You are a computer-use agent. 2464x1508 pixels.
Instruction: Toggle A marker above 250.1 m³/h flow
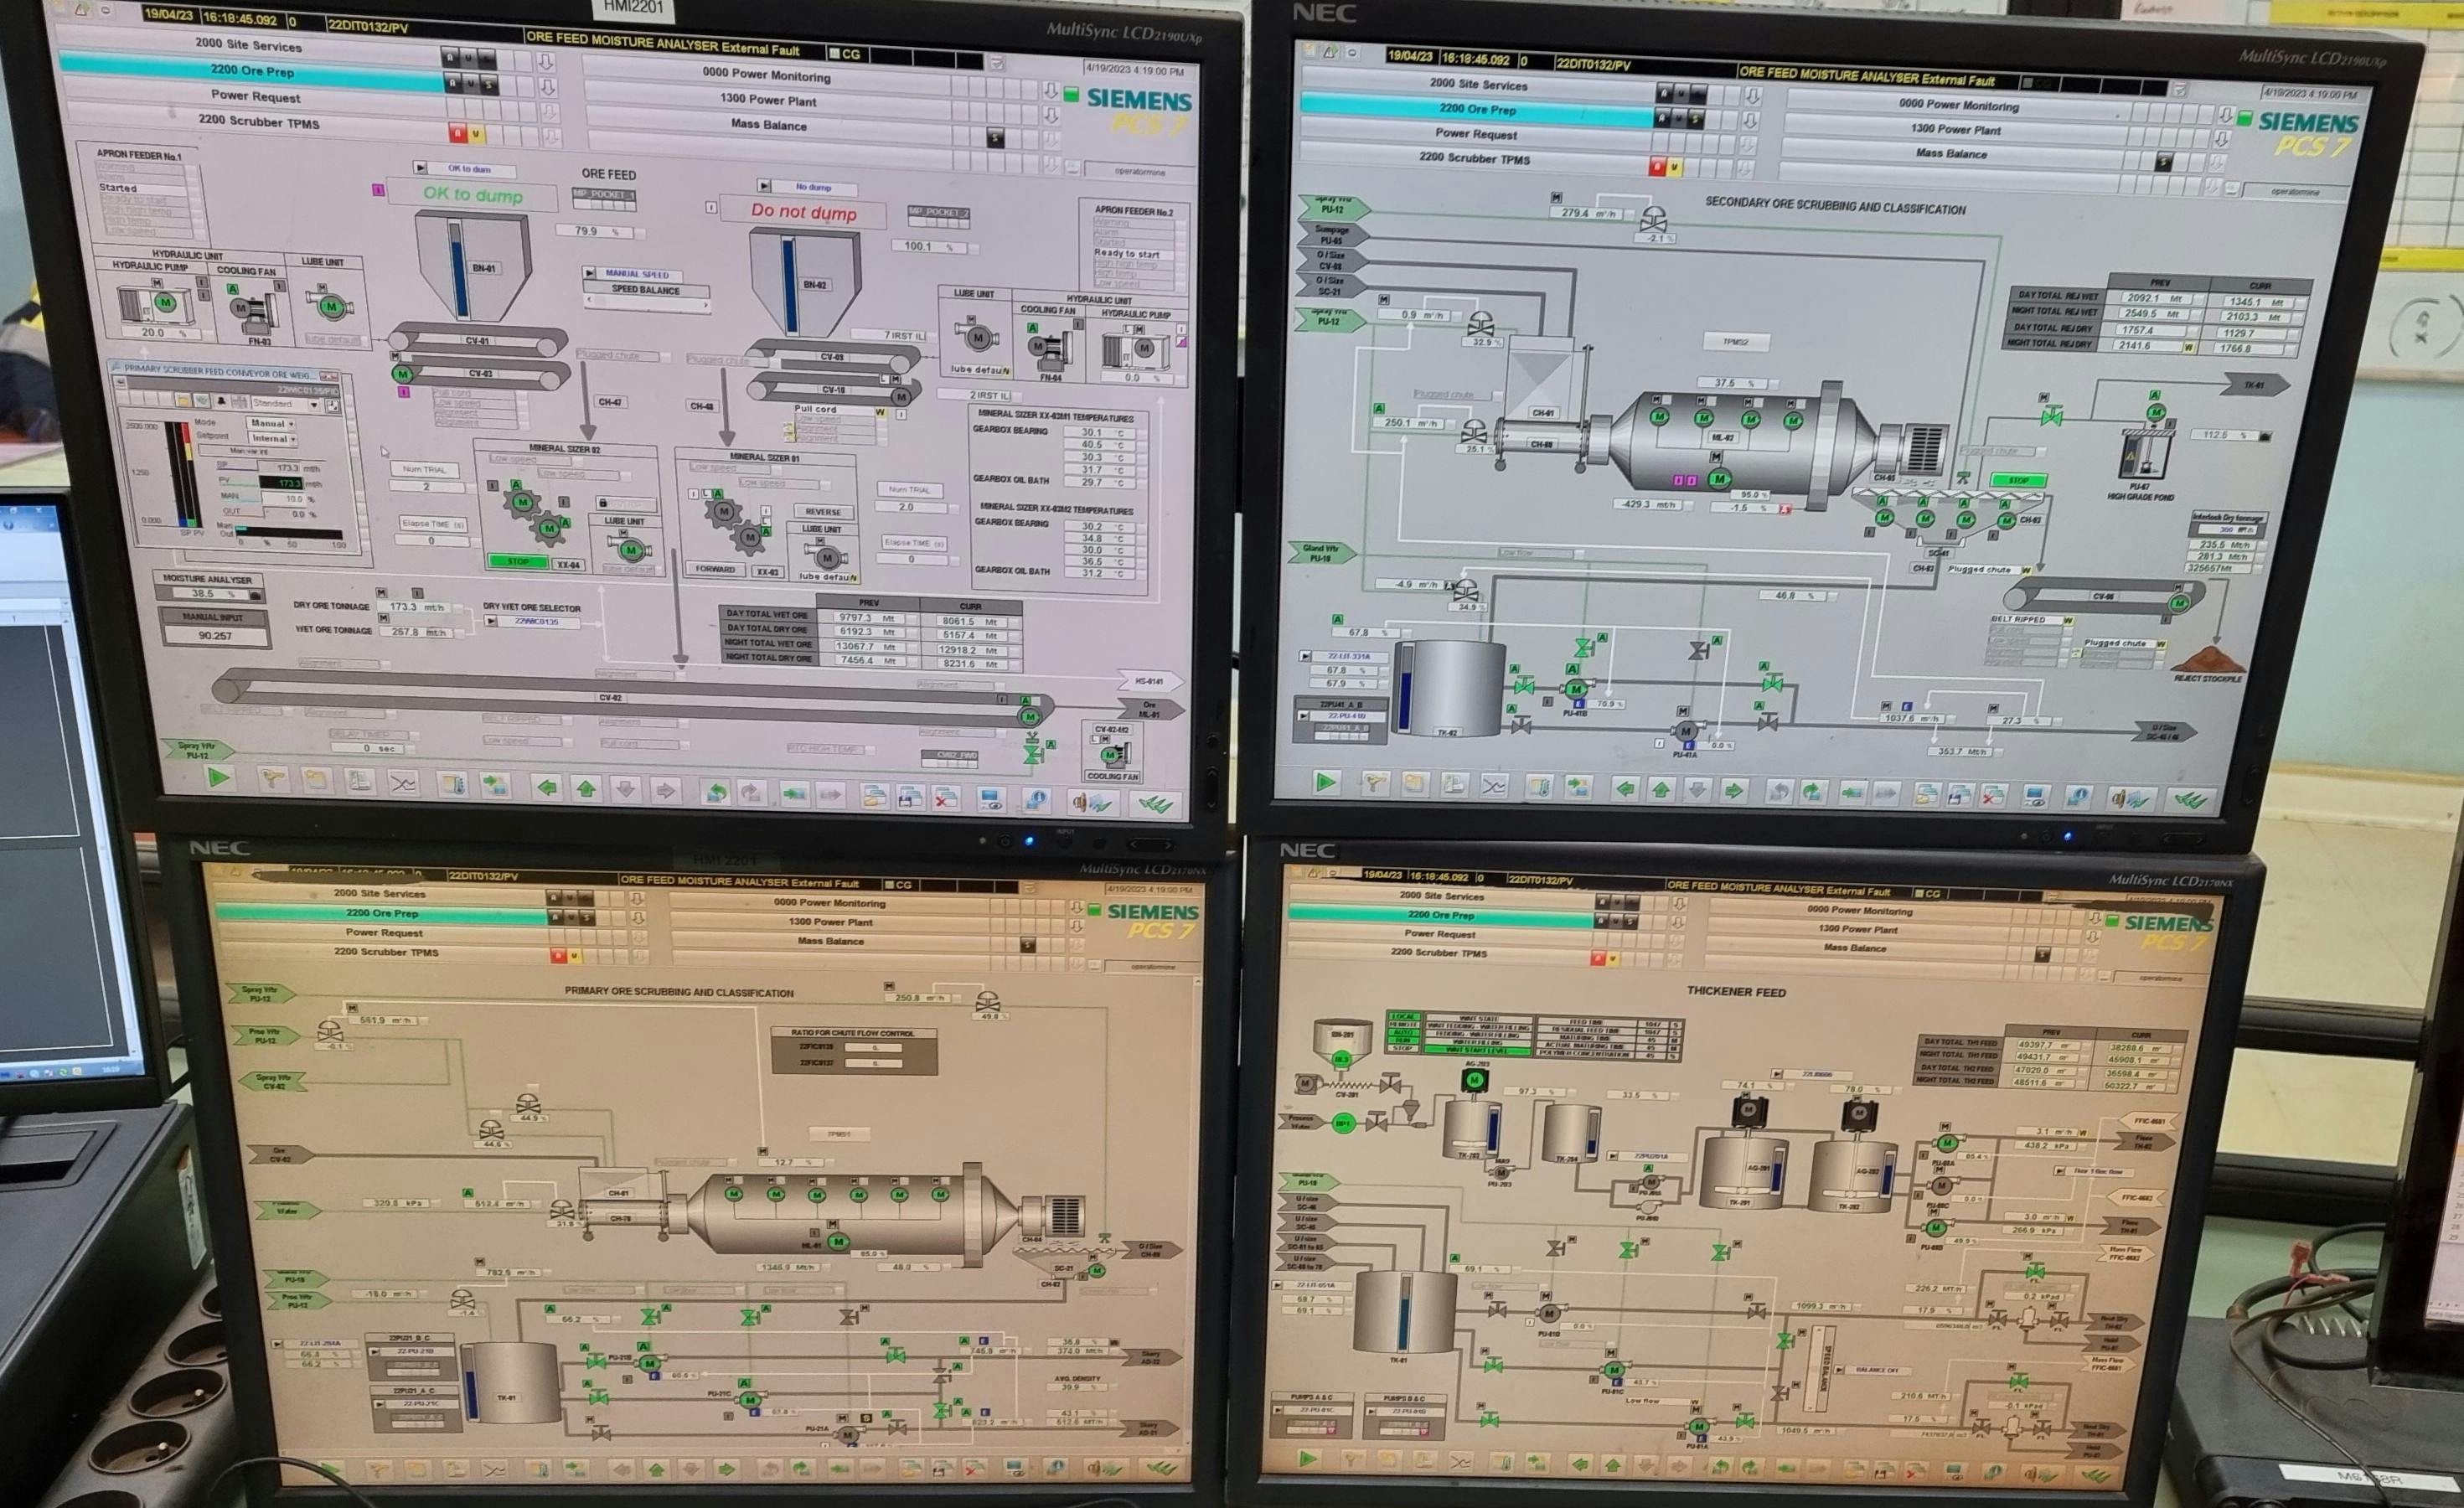[1379, 408]
